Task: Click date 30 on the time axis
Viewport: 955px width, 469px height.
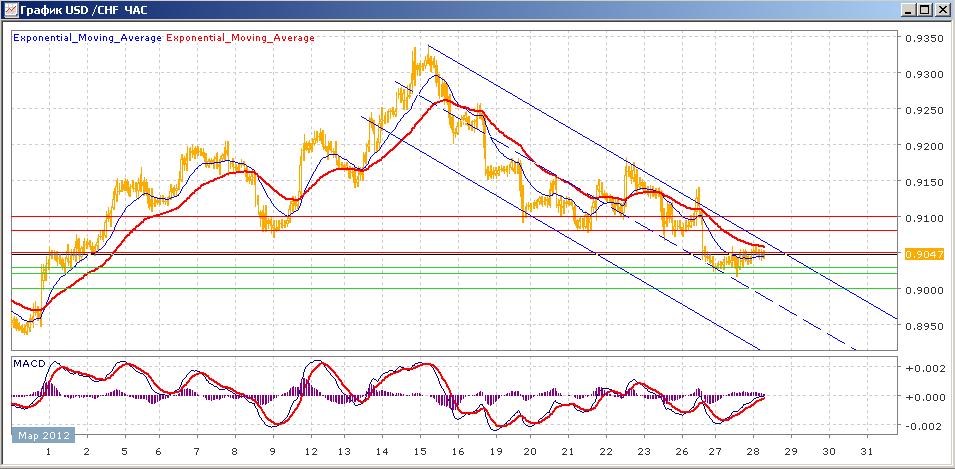Action: point(828,452)
